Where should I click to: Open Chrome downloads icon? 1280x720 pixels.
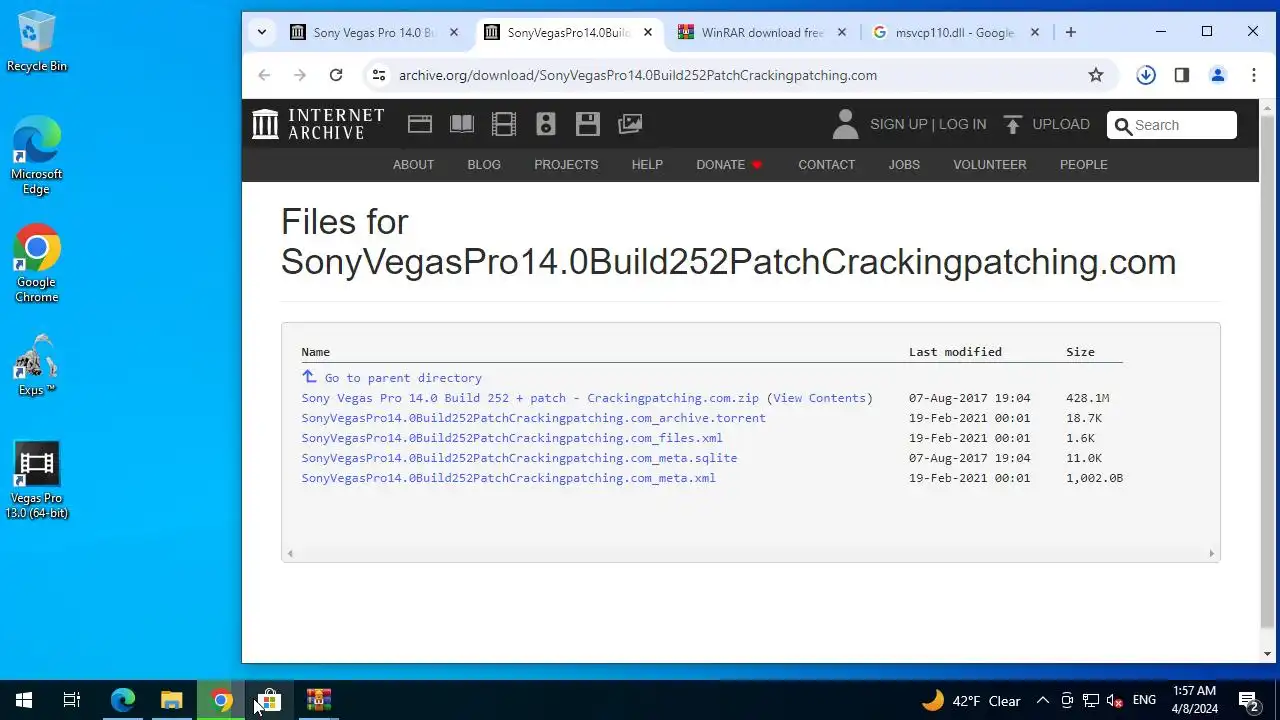[1146, 75]
